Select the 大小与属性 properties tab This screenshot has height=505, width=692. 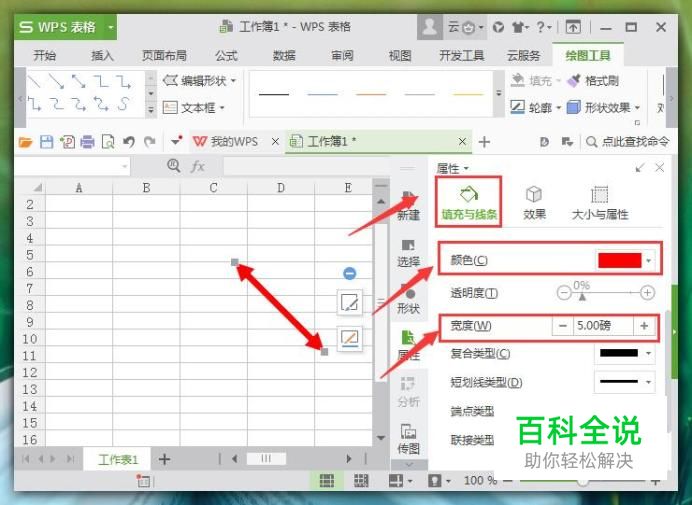599,202
